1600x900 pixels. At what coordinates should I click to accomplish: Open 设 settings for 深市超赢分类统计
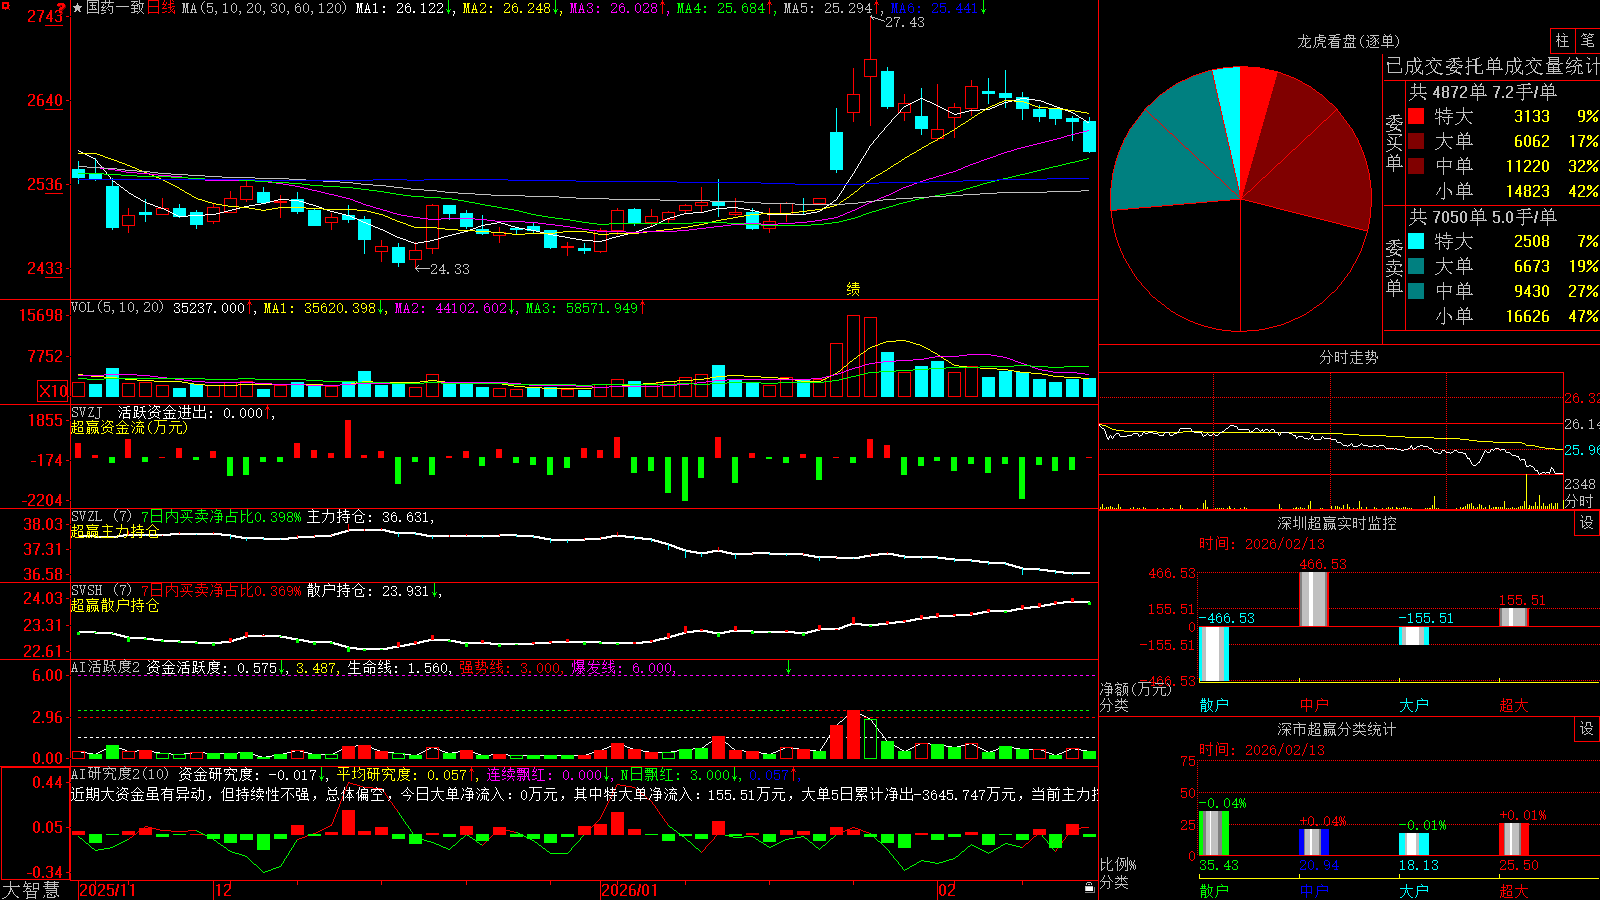tap(1587, 729)
